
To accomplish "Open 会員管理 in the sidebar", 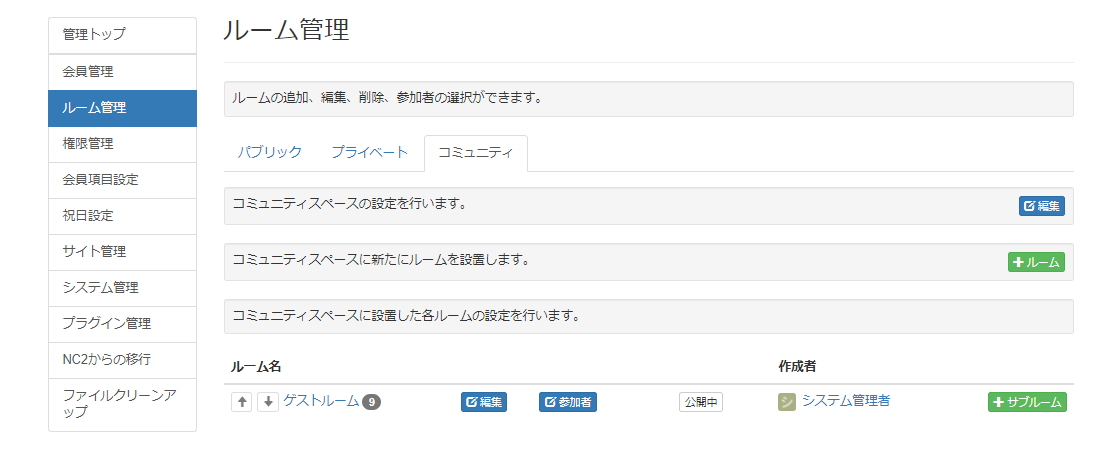I will tap(122, 72).
